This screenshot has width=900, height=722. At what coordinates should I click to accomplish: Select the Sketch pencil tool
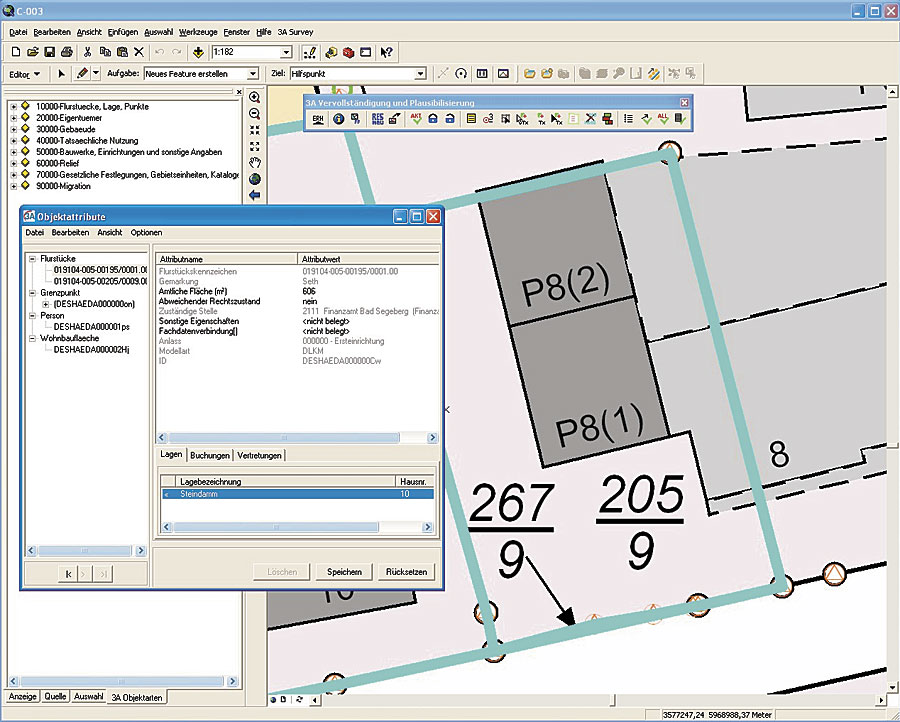click(83, 73)
